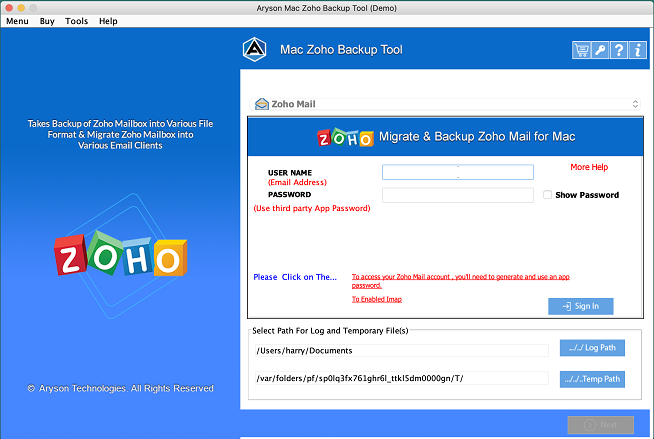
Task: Open the Menu menu
Action: (x=17, y=21)
